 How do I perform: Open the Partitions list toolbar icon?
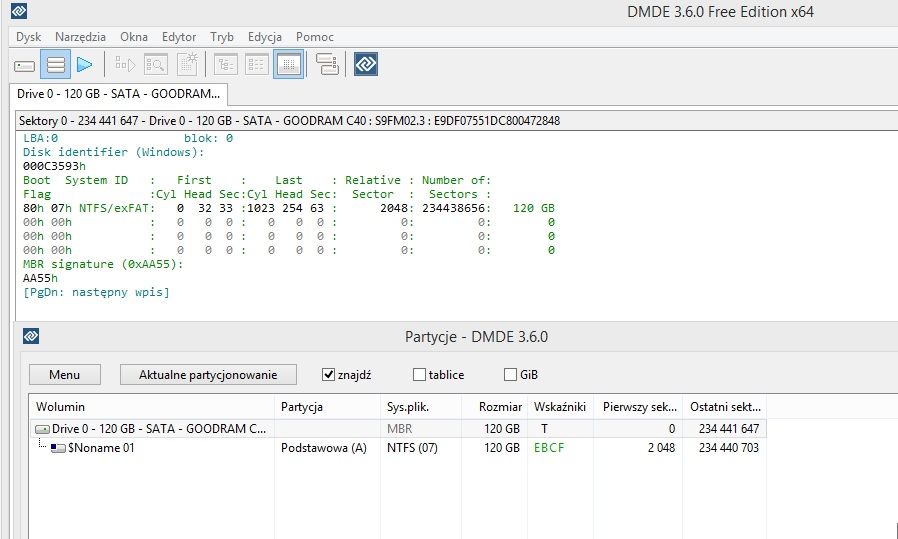pos(56,64)
